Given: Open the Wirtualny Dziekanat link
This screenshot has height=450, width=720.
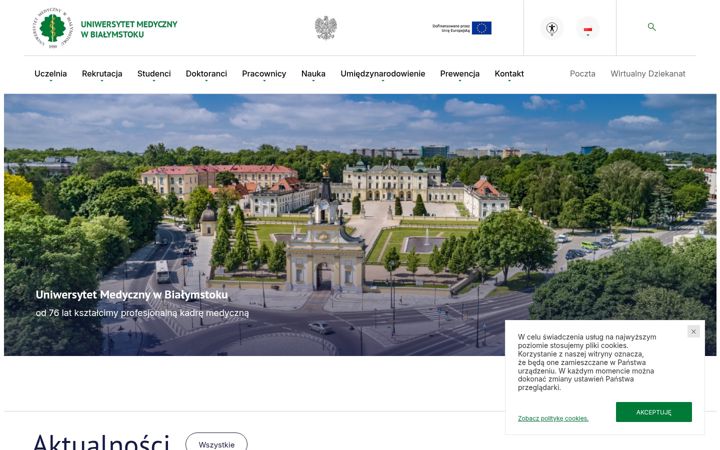Looking at the screenshot, I should point(647,73).
